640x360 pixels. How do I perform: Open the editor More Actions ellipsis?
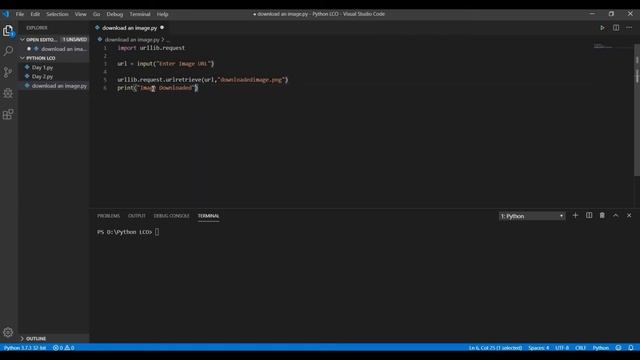629,28
